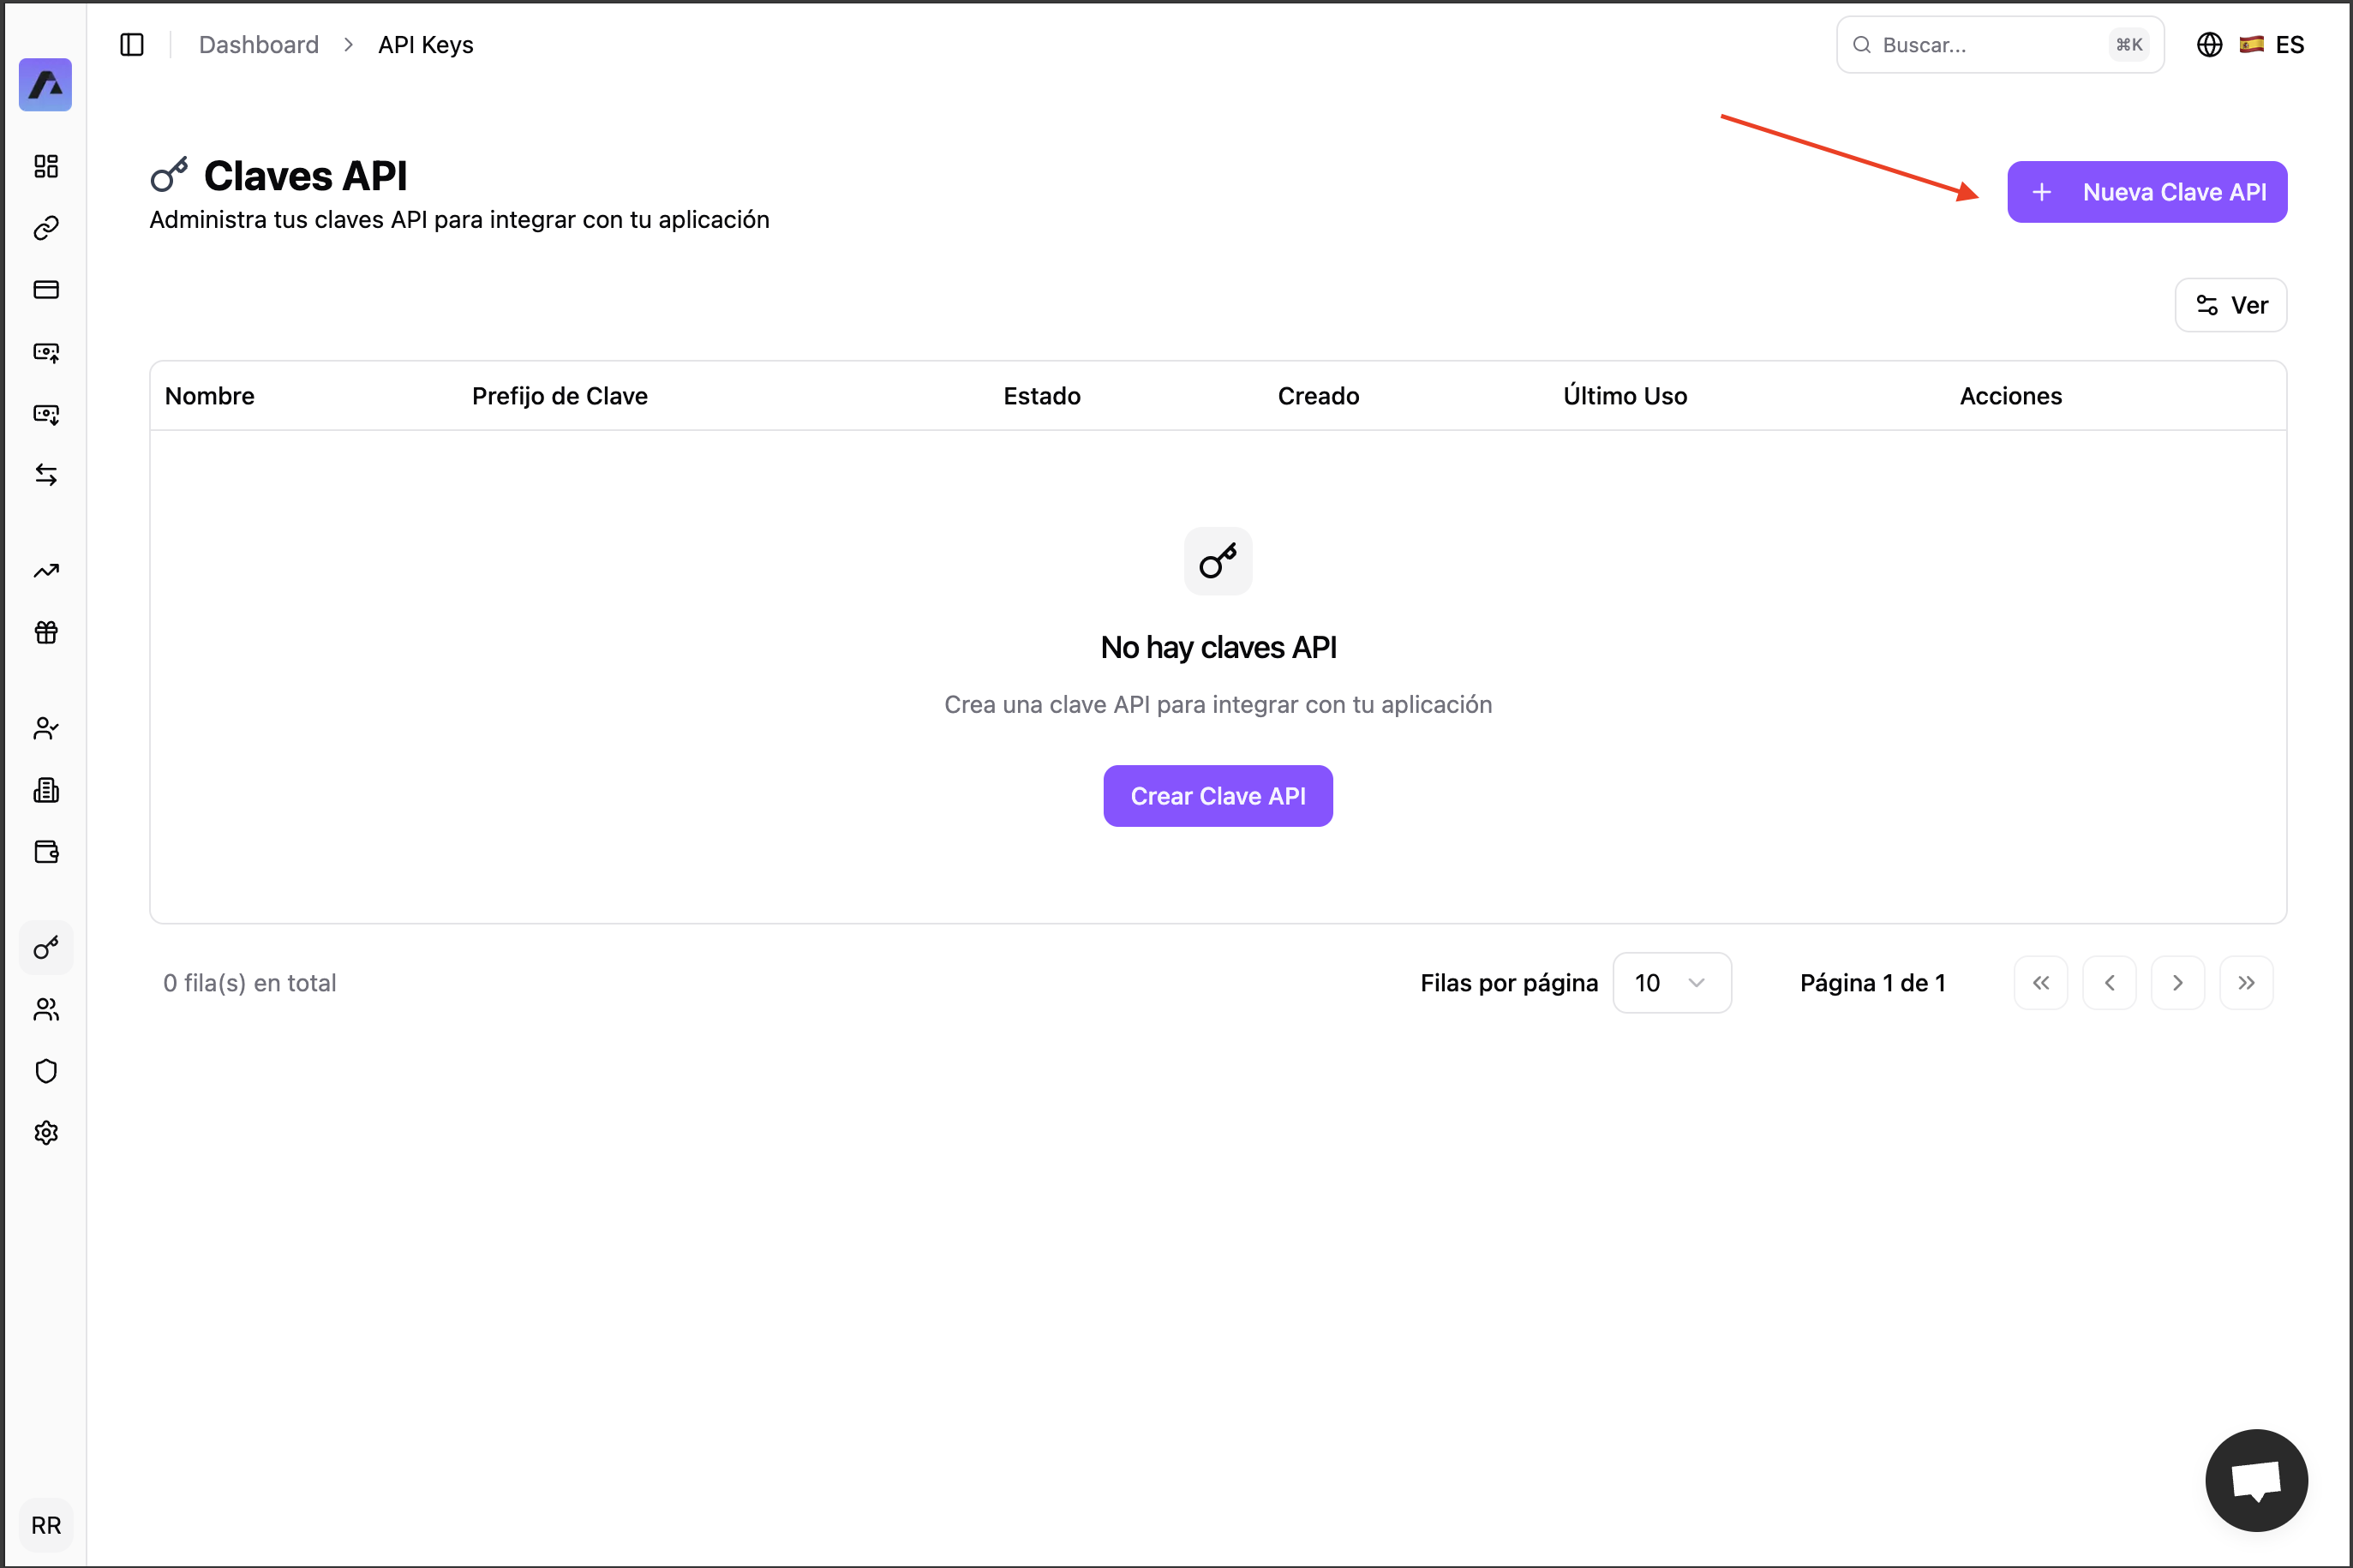Open the money-down deposit icon in sidebar

click(46, 414)
